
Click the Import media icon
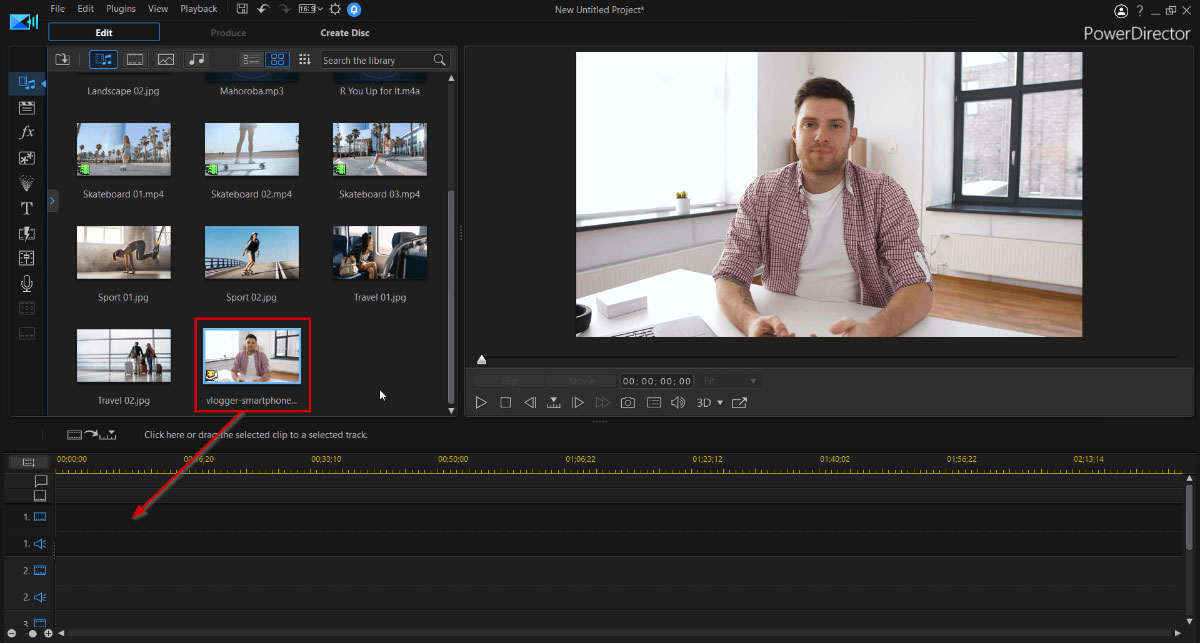pyautogui.click(x=63, y=60)
